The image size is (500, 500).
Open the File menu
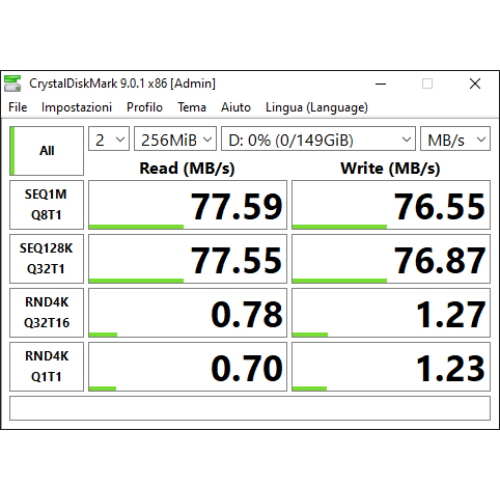[x=18, y=107]
